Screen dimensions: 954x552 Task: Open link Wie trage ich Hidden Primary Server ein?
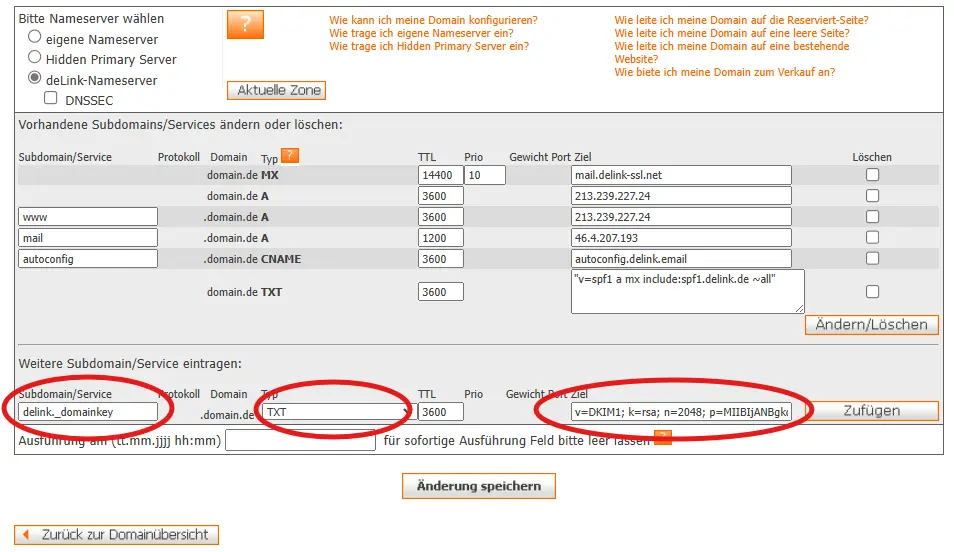click(429, 46)
